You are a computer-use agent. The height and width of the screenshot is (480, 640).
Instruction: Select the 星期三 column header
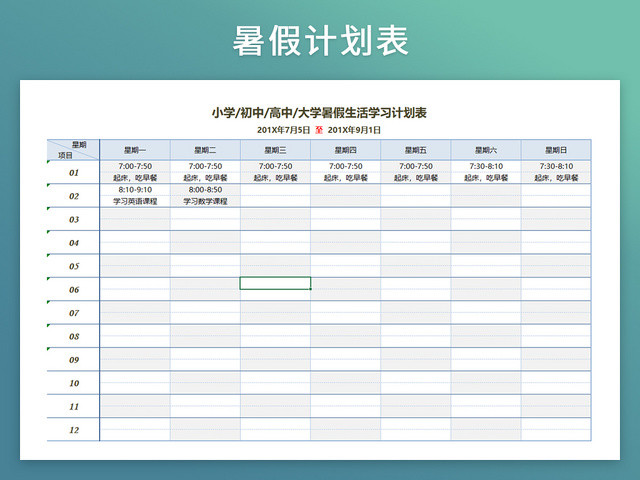[276, 150]
